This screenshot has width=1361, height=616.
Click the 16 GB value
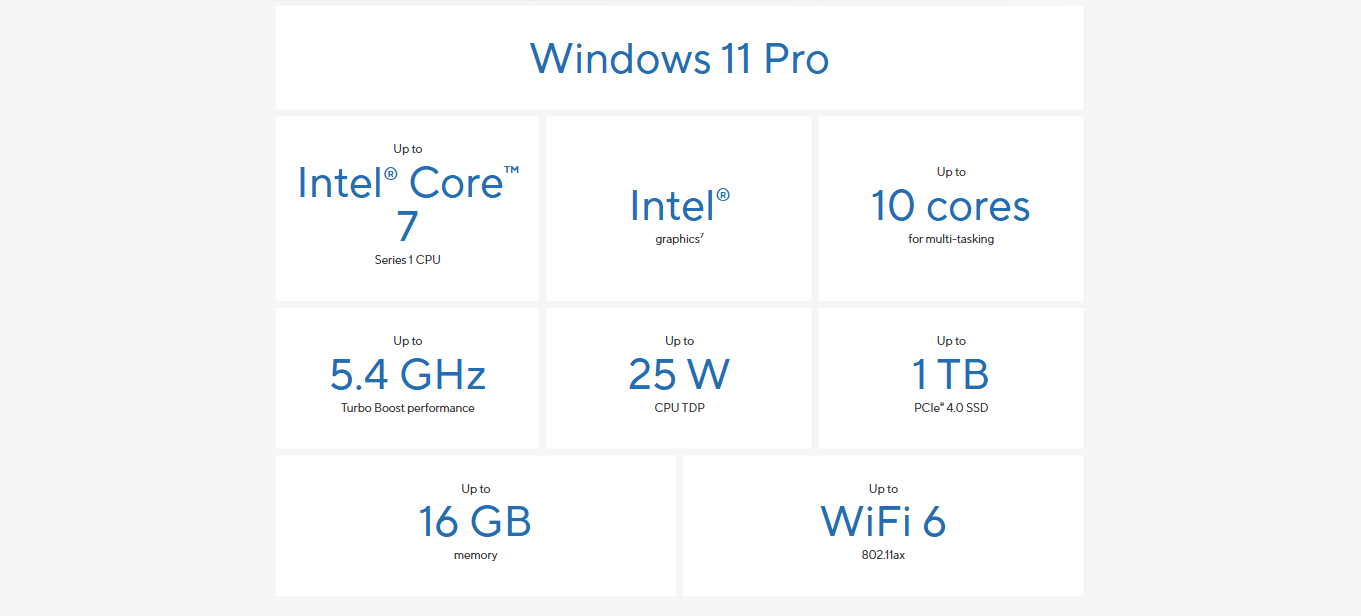[x=475, y=521]
